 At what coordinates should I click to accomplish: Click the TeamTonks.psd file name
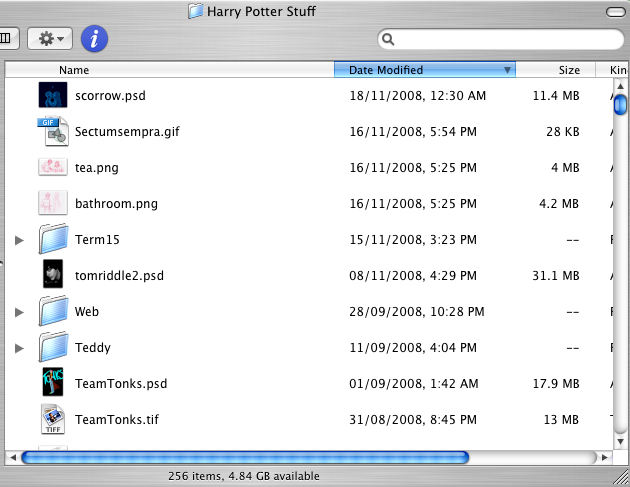[x=121, y=383]
